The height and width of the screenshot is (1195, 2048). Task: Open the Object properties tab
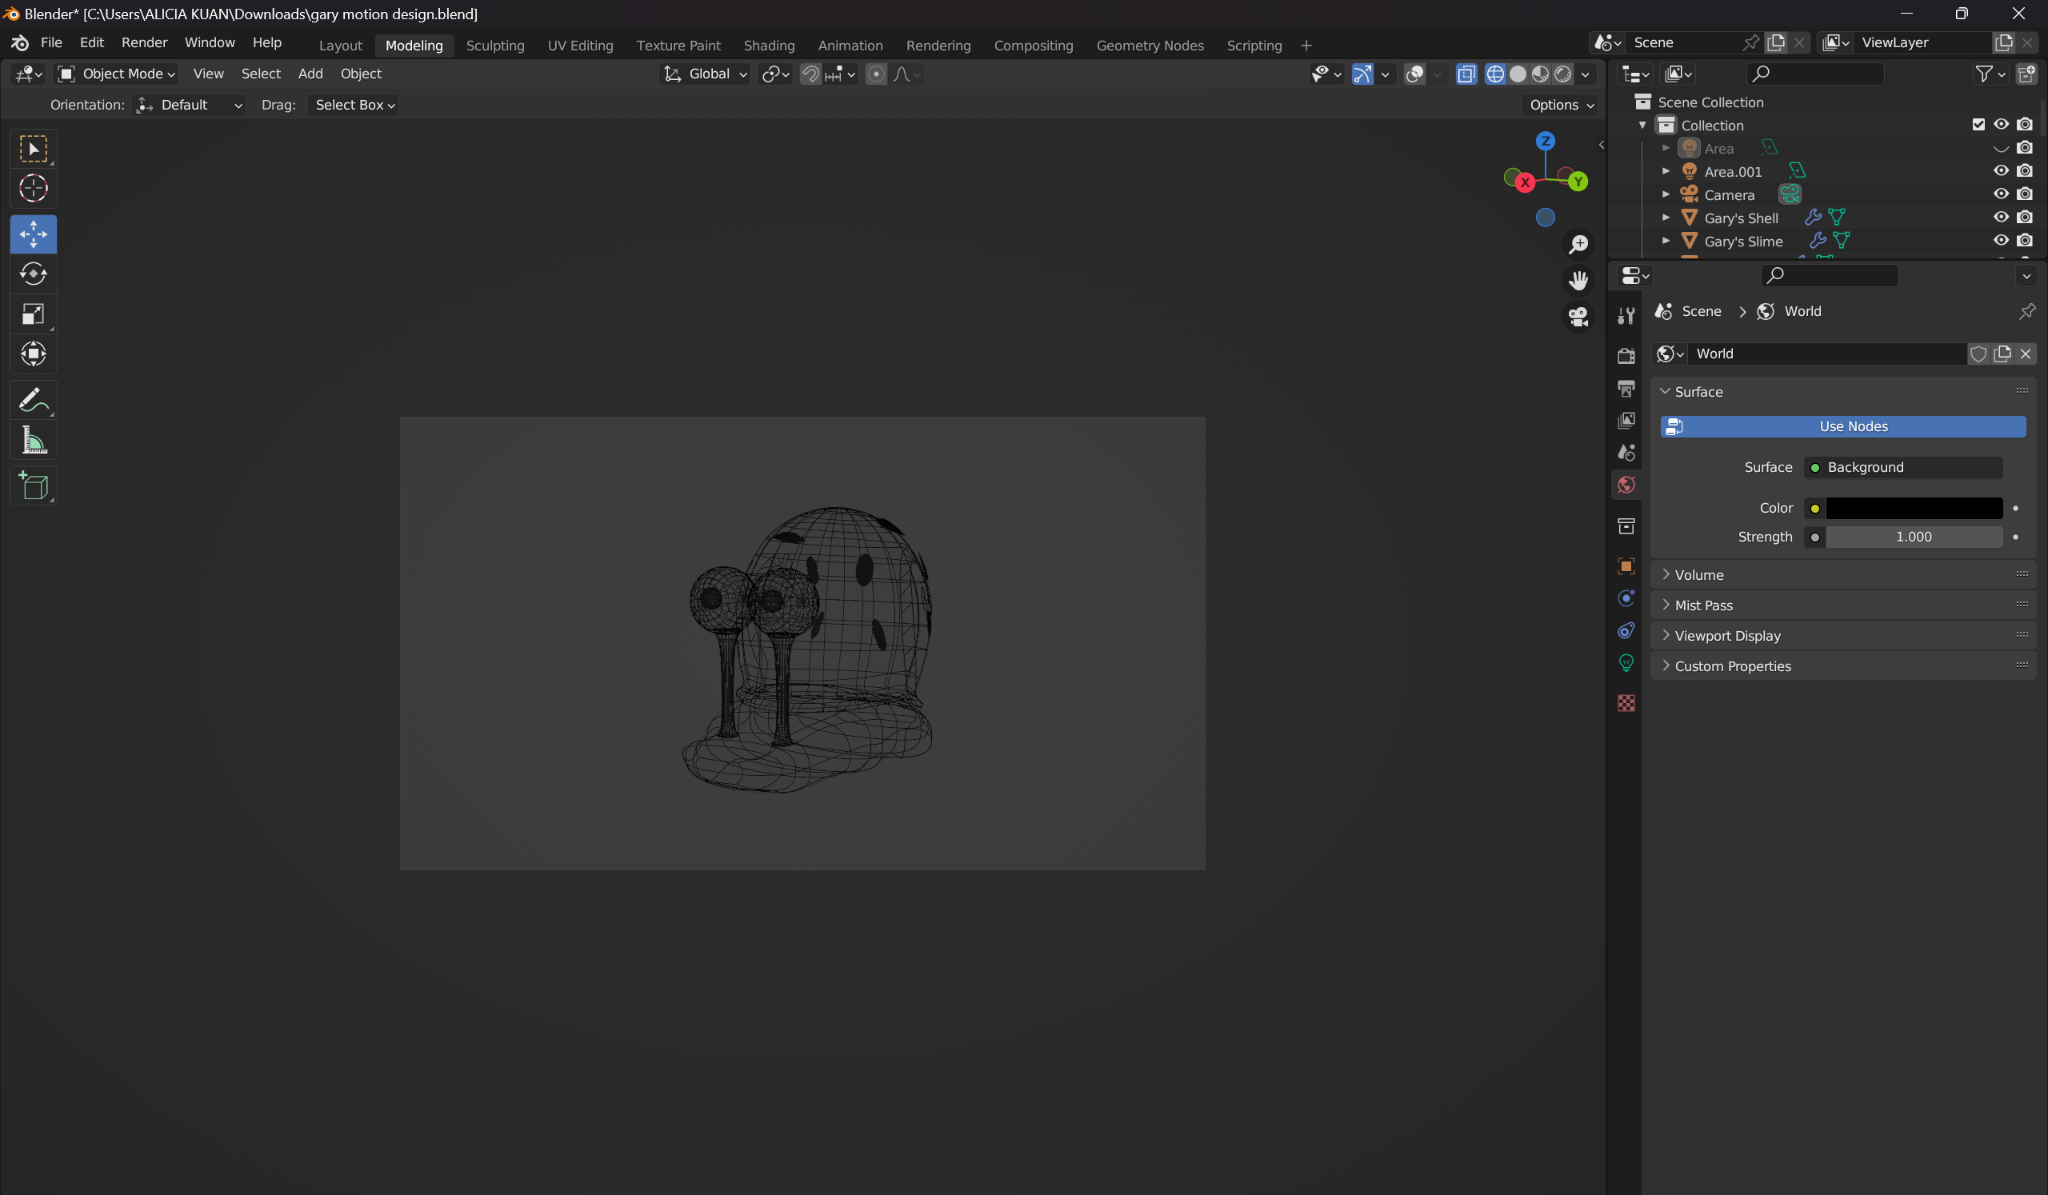point(1626,566)
